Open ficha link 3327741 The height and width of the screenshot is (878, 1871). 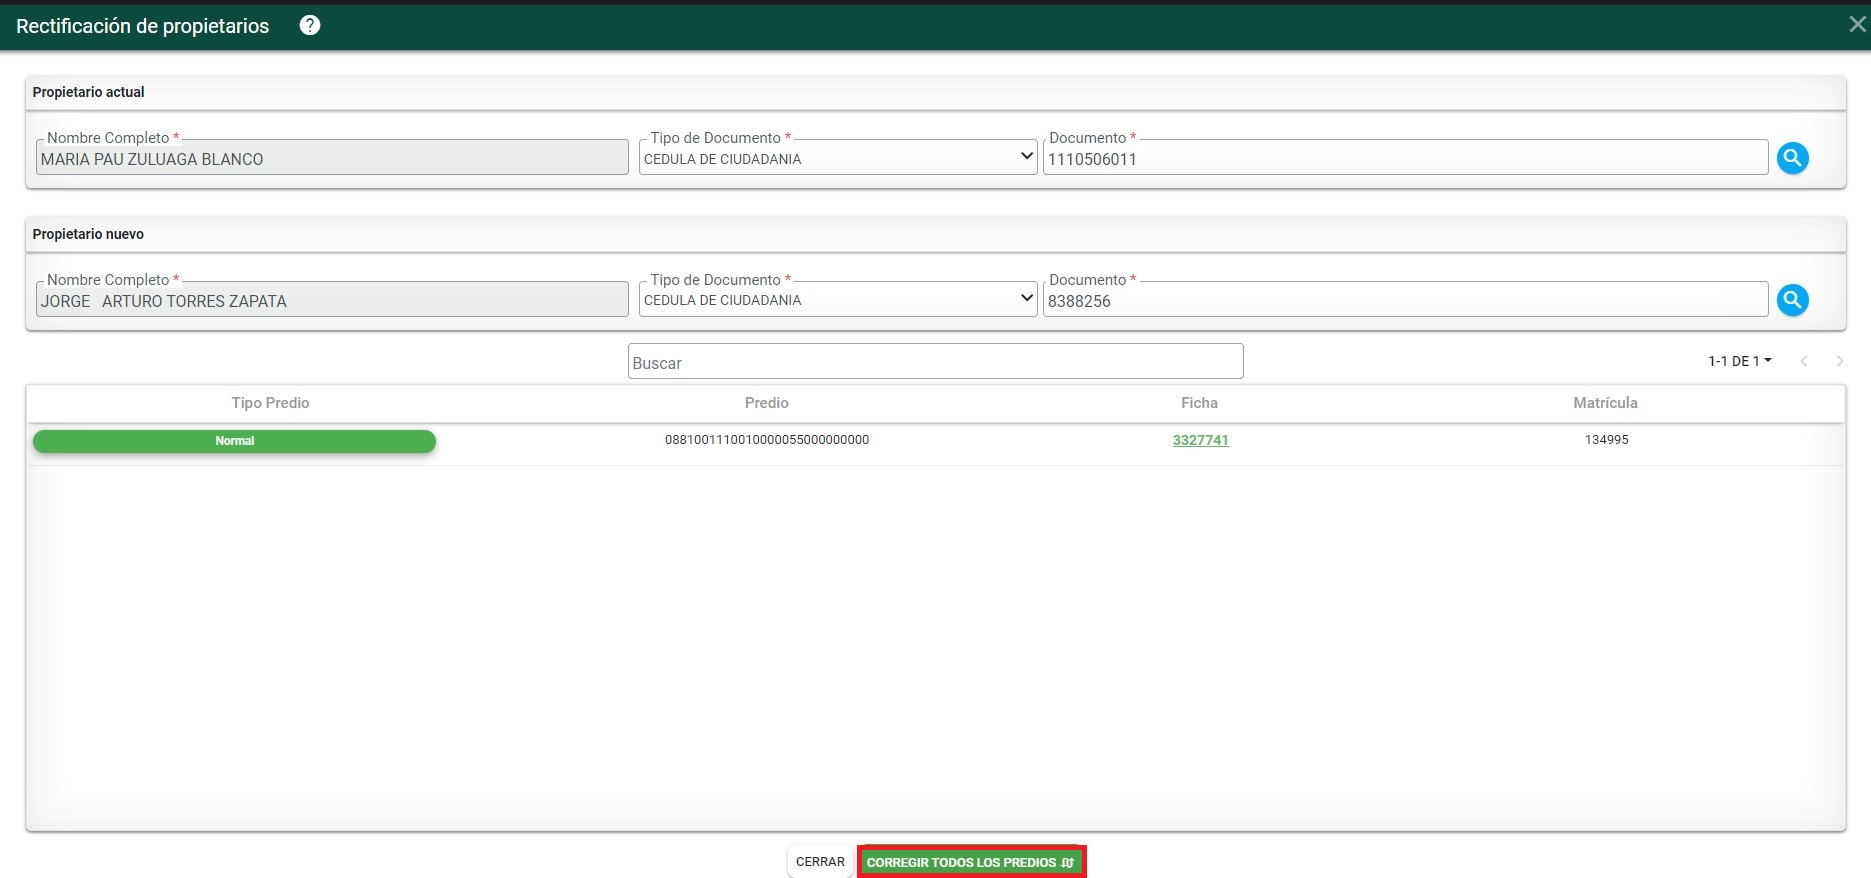[x=1200, y=440]
